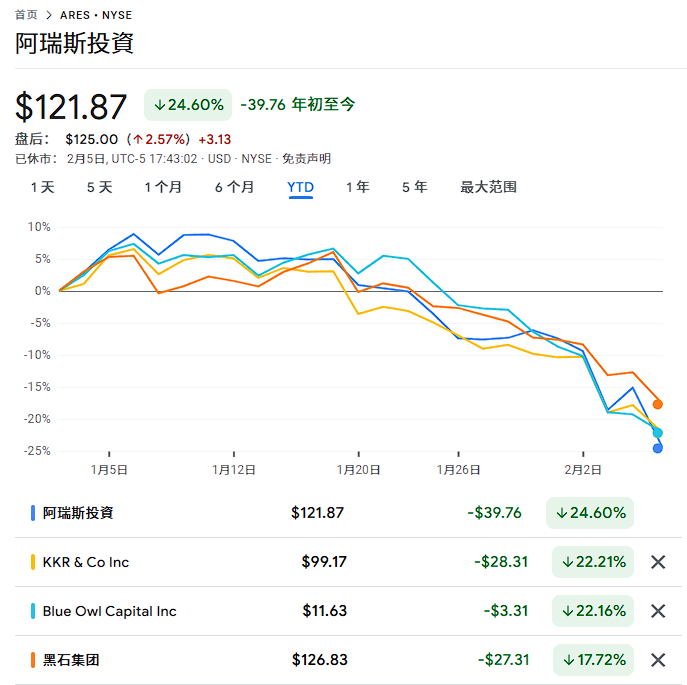The image size is (687, 685).
Task: Show the 5 年 chart range
Action: click(x=414, y=187)
